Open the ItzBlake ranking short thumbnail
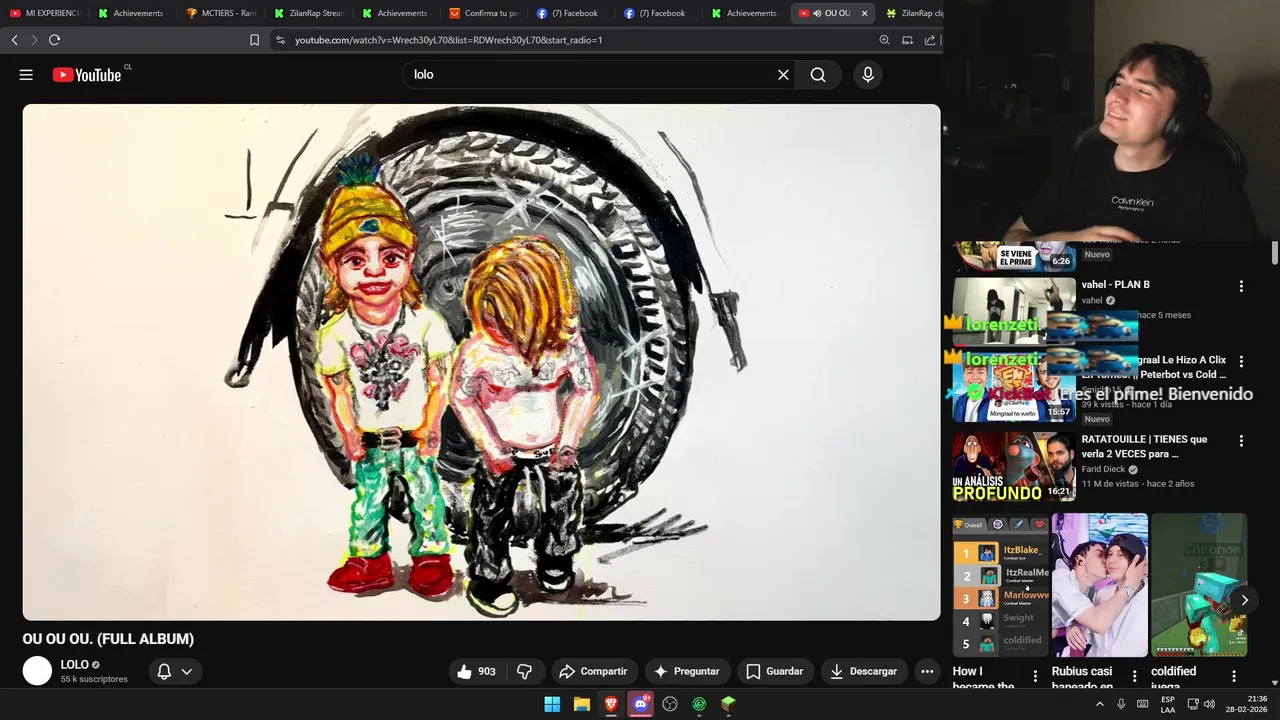This screenshot has height=720, width=1280. [1000, 585]
